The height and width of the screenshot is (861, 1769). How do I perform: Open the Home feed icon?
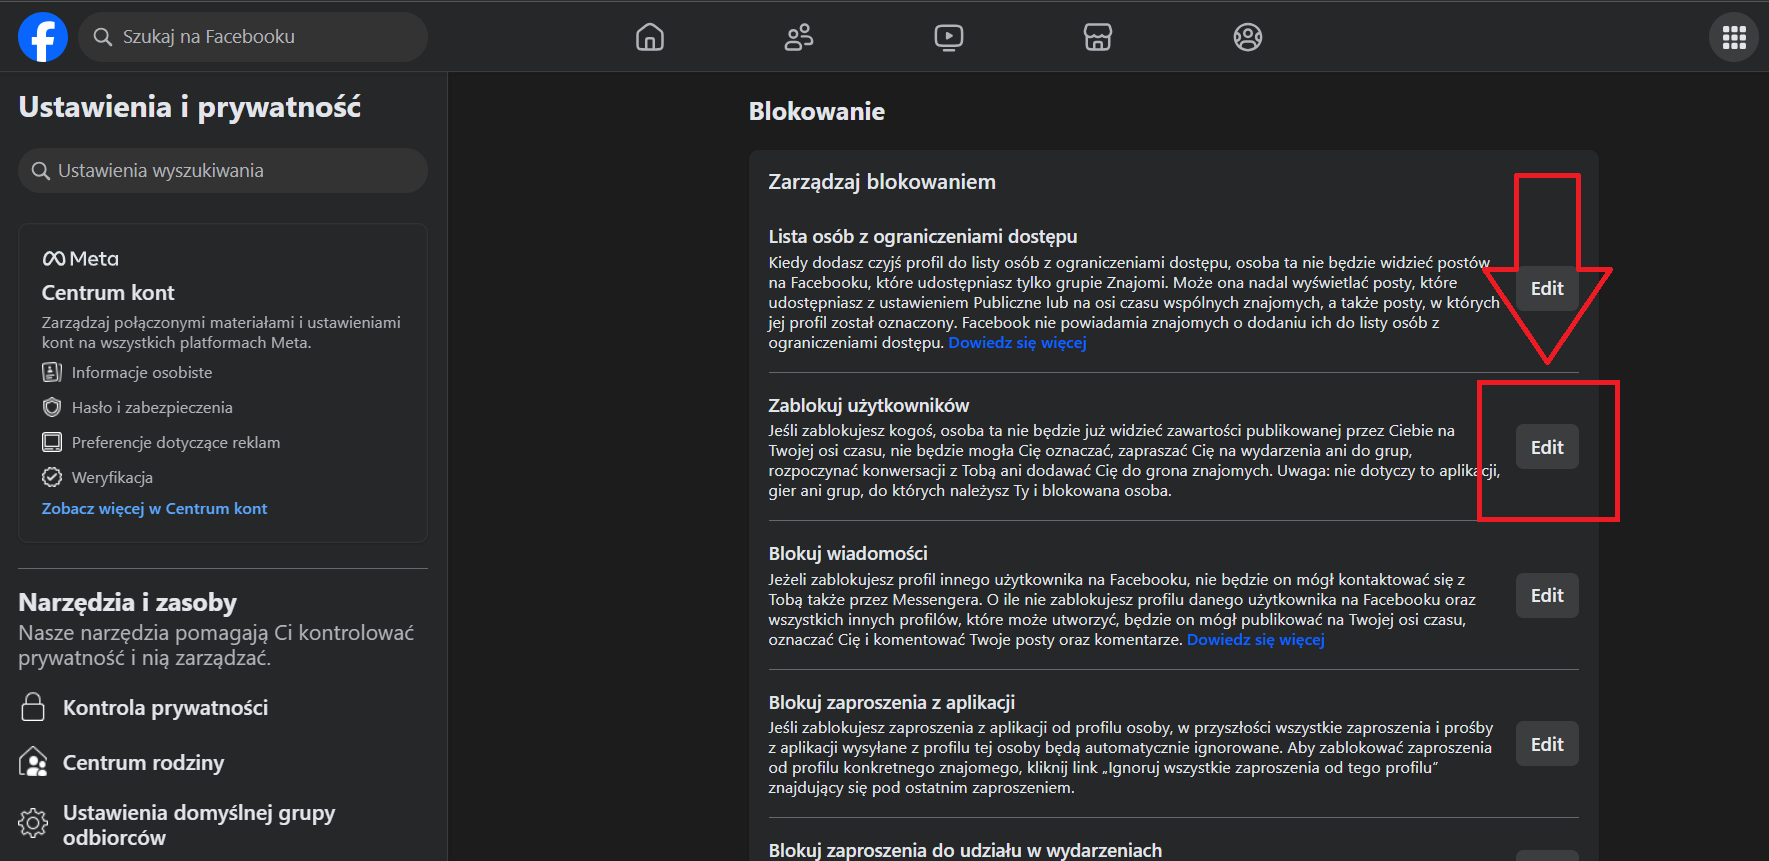(x=650, y=37)
